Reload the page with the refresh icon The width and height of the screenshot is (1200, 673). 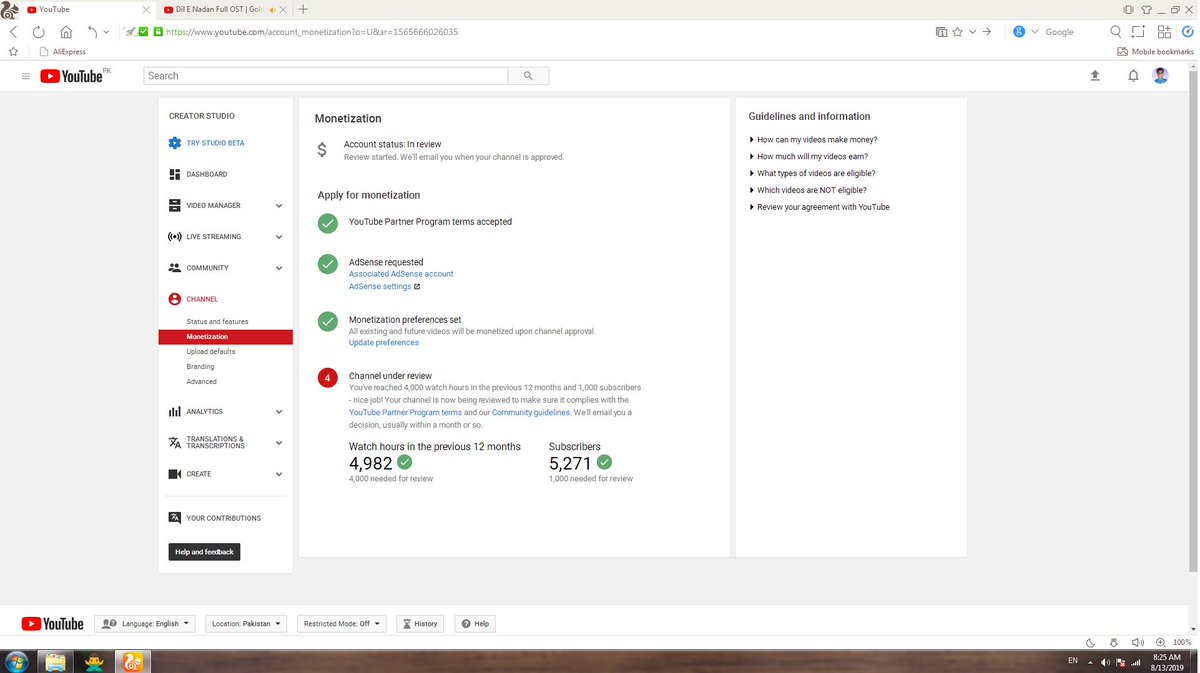39,32
